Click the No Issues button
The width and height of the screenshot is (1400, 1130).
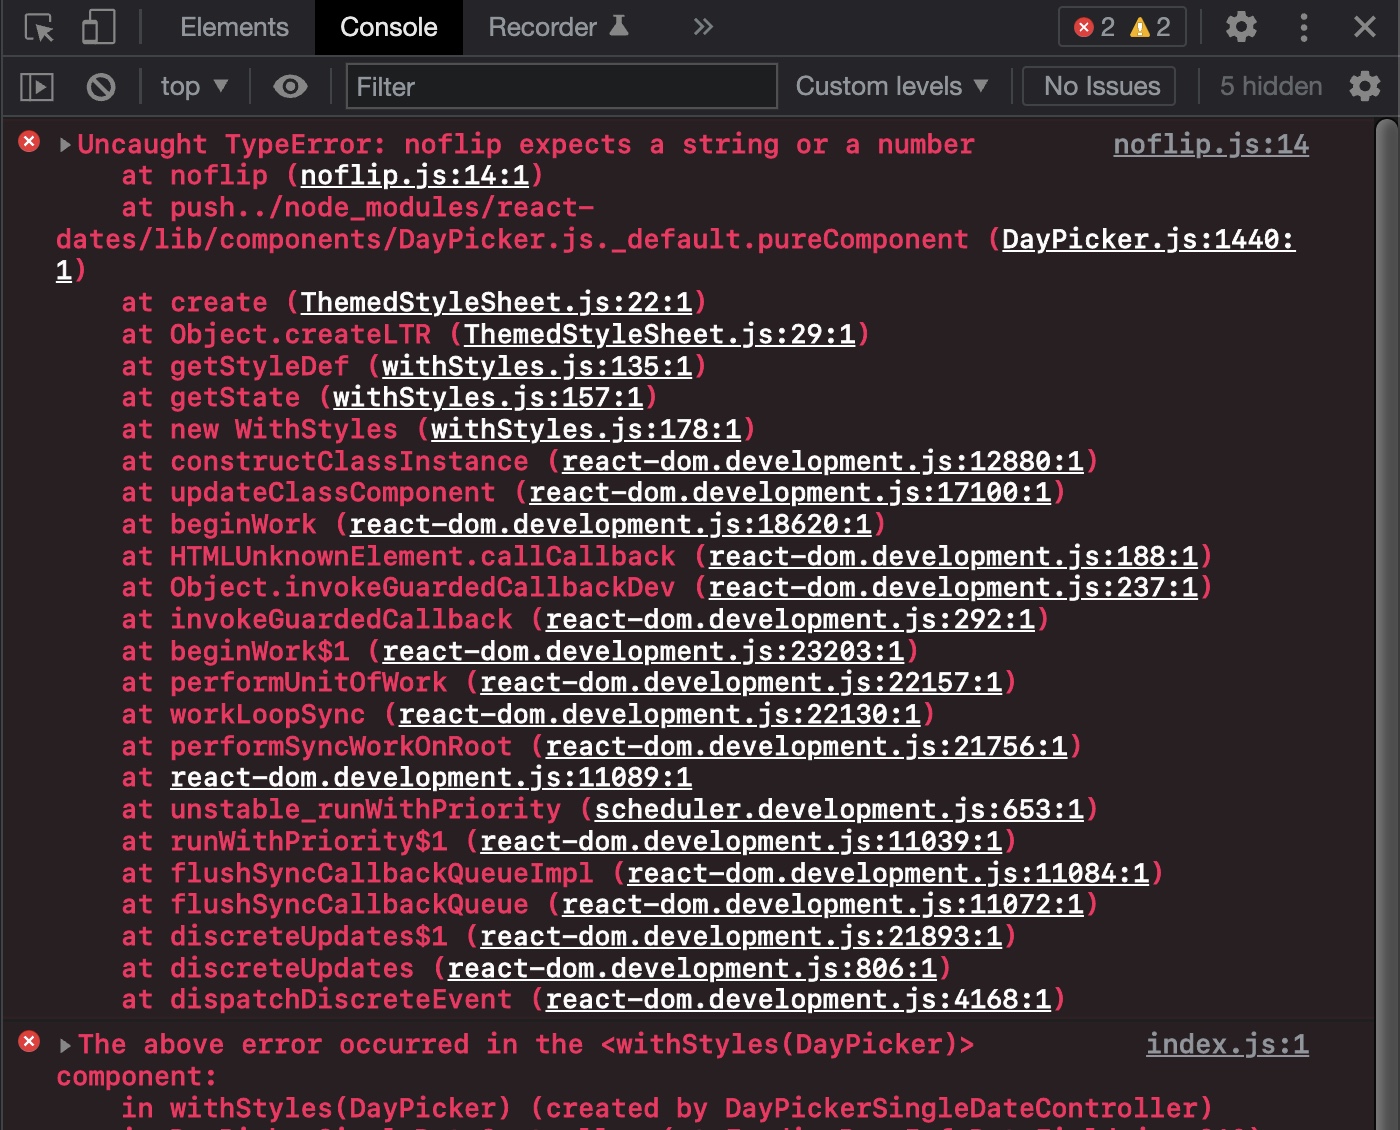coord(1098,86)
